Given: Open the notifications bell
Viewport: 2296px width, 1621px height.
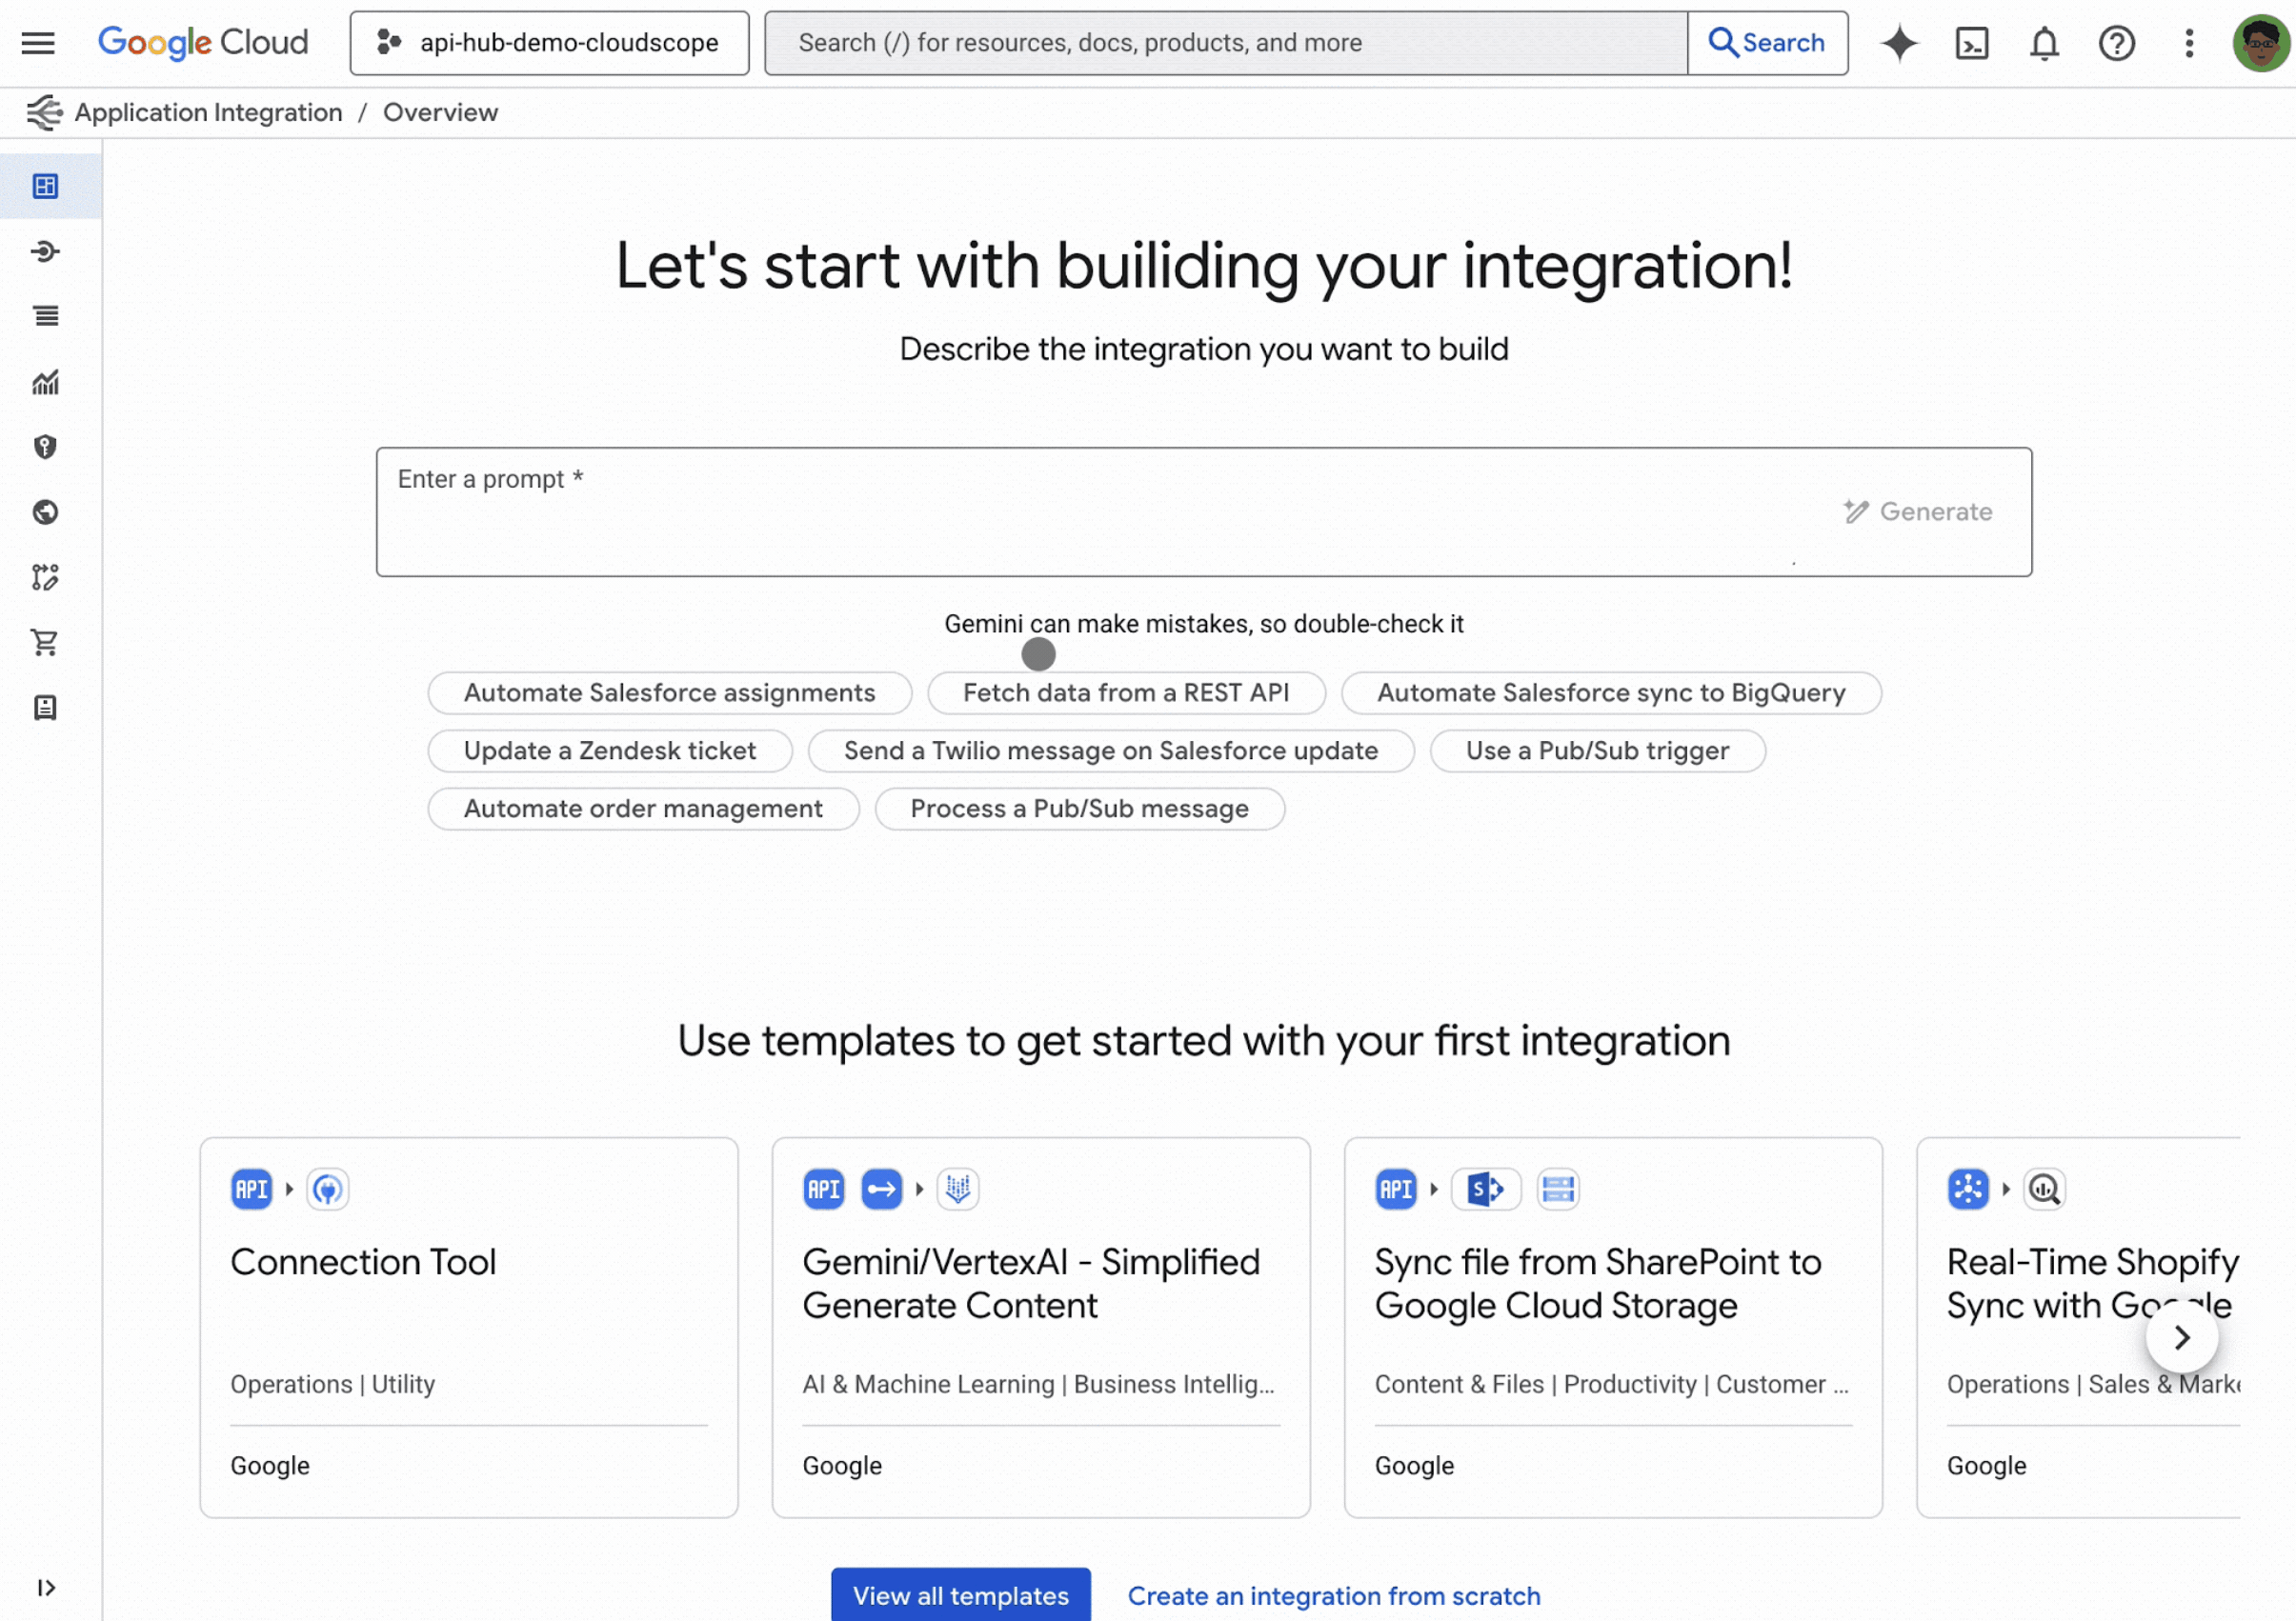Looking at the screenshot, I should pyautogui.click(x=2044, y=43).
